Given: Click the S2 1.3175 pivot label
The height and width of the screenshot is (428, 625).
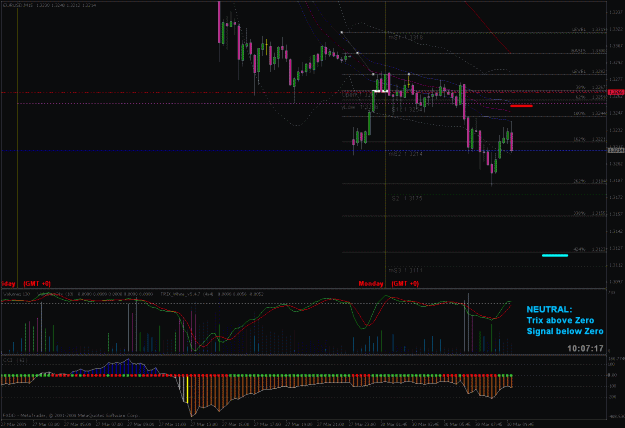Looking at the screenshot, I should (407, 198).
